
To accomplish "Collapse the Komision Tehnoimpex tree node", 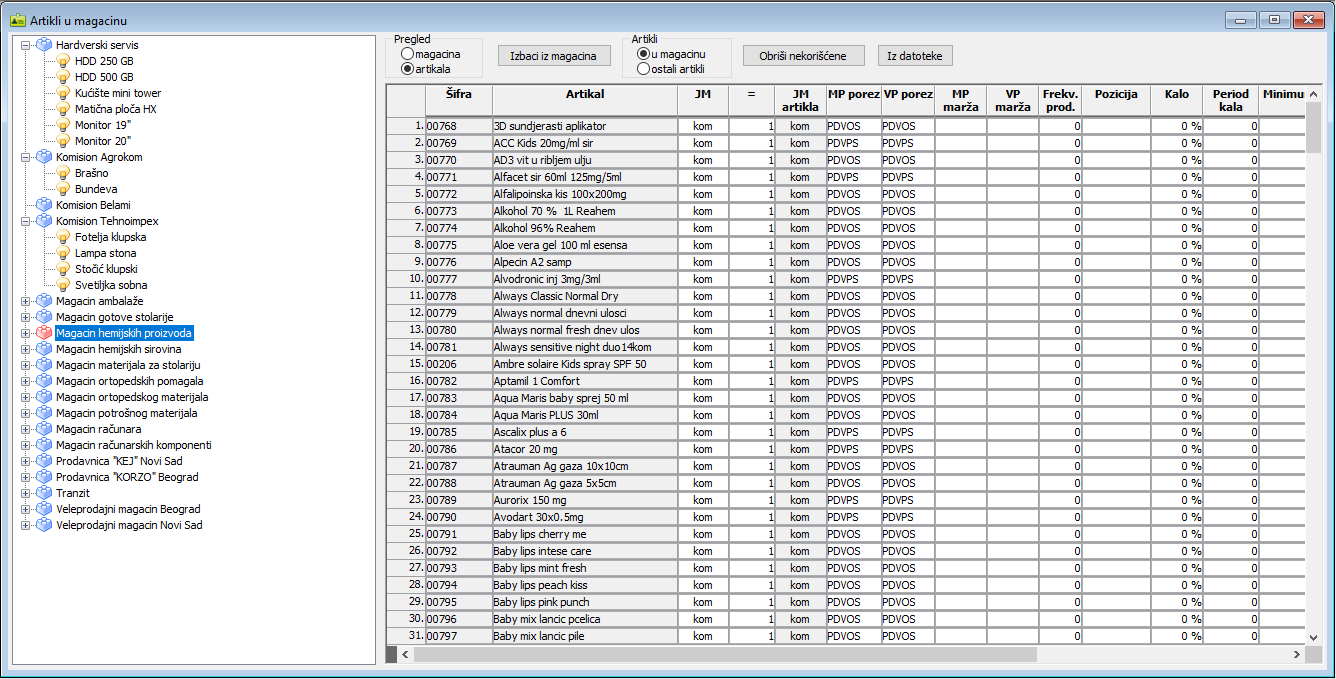I will pyautogui.click(x=26, y=221).
